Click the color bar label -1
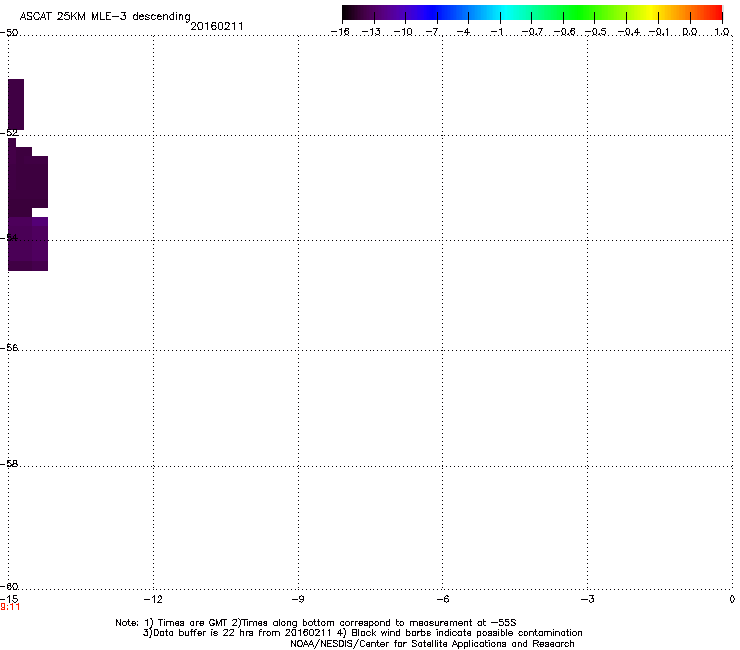Image resolution: width=740 pixels, height=650 pixels. tap(496, 32)
